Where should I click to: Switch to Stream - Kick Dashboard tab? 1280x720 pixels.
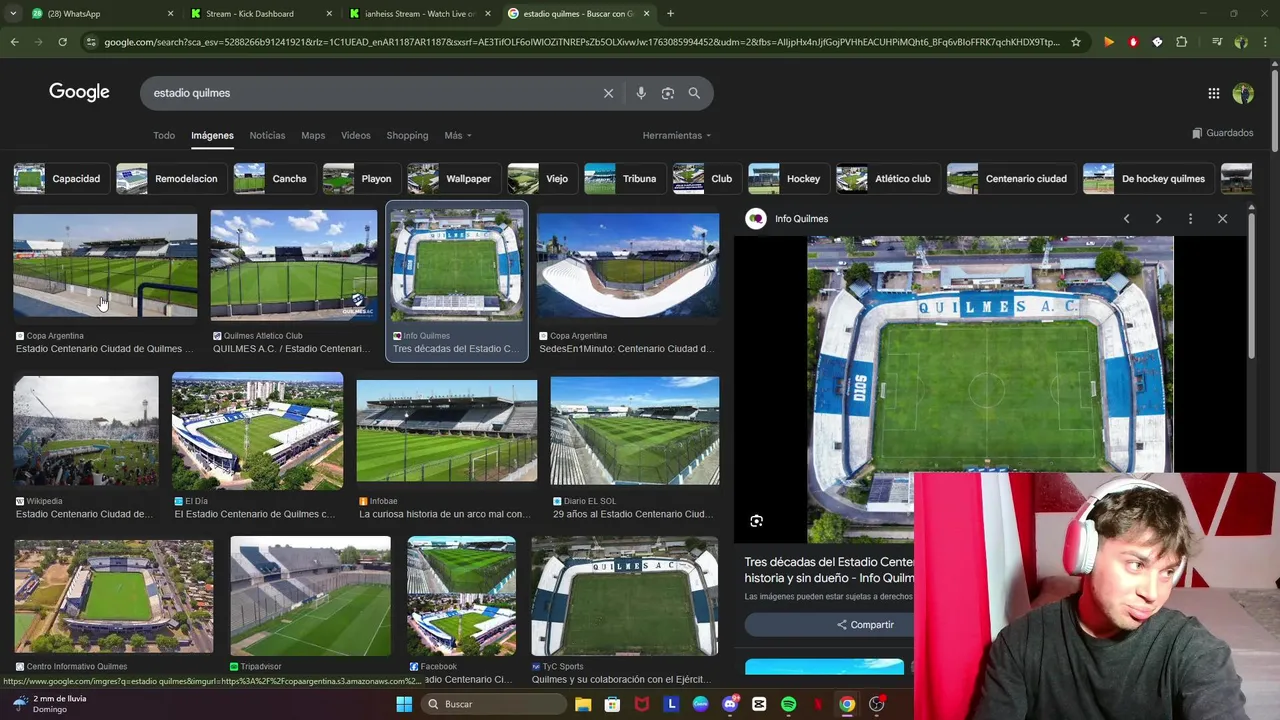pos(261,14)
